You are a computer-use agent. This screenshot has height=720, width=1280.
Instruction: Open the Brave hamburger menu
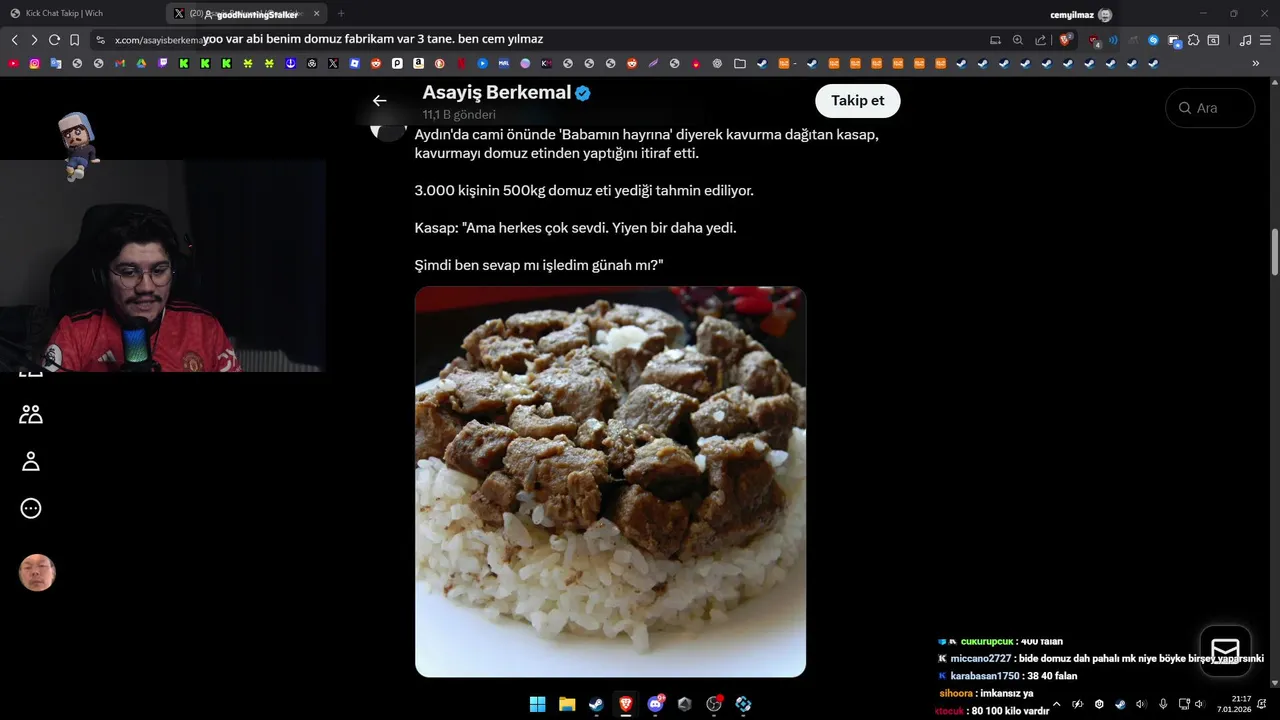(1266, 40)
